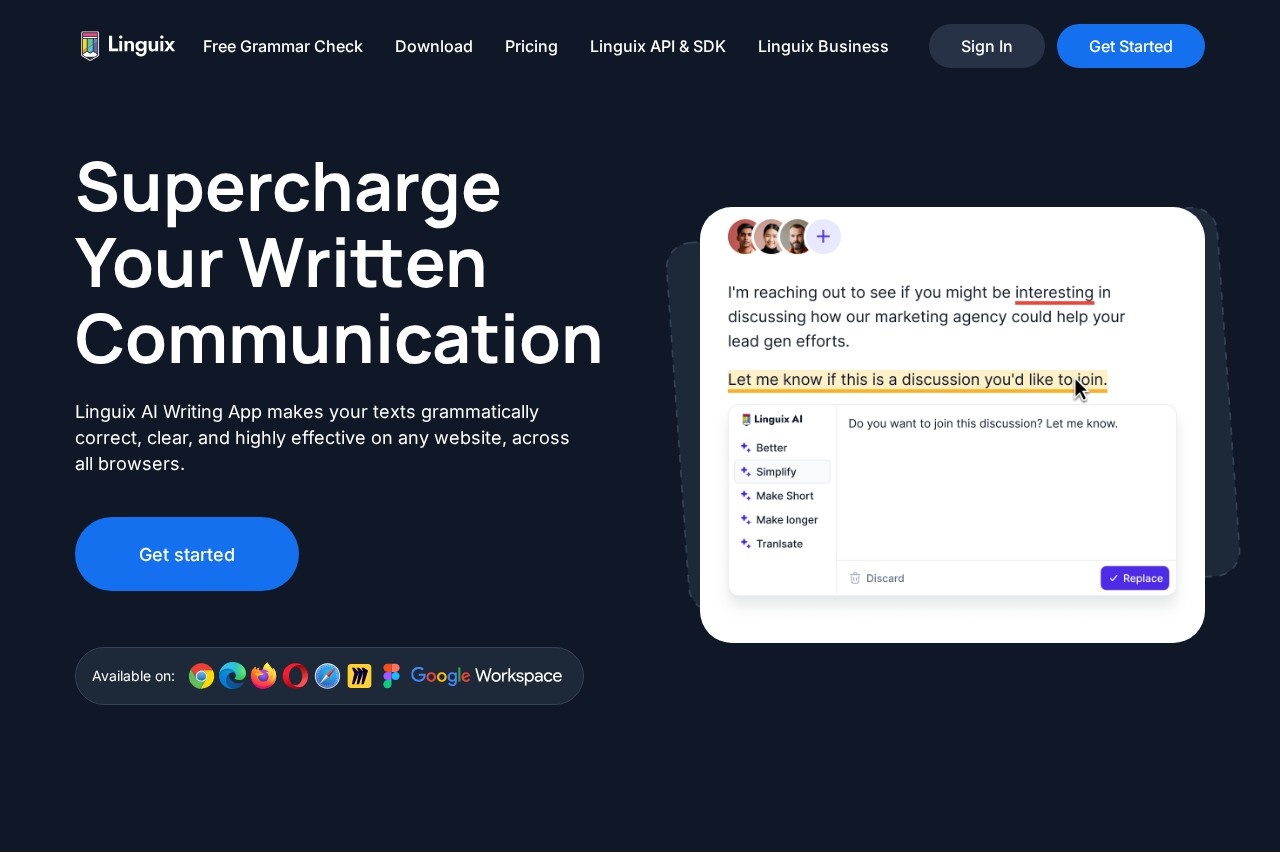Image resolution: width=1280 pixels, height=853 pixels.
Task: Open the Linguix Business page
Action: pos(823,46)
